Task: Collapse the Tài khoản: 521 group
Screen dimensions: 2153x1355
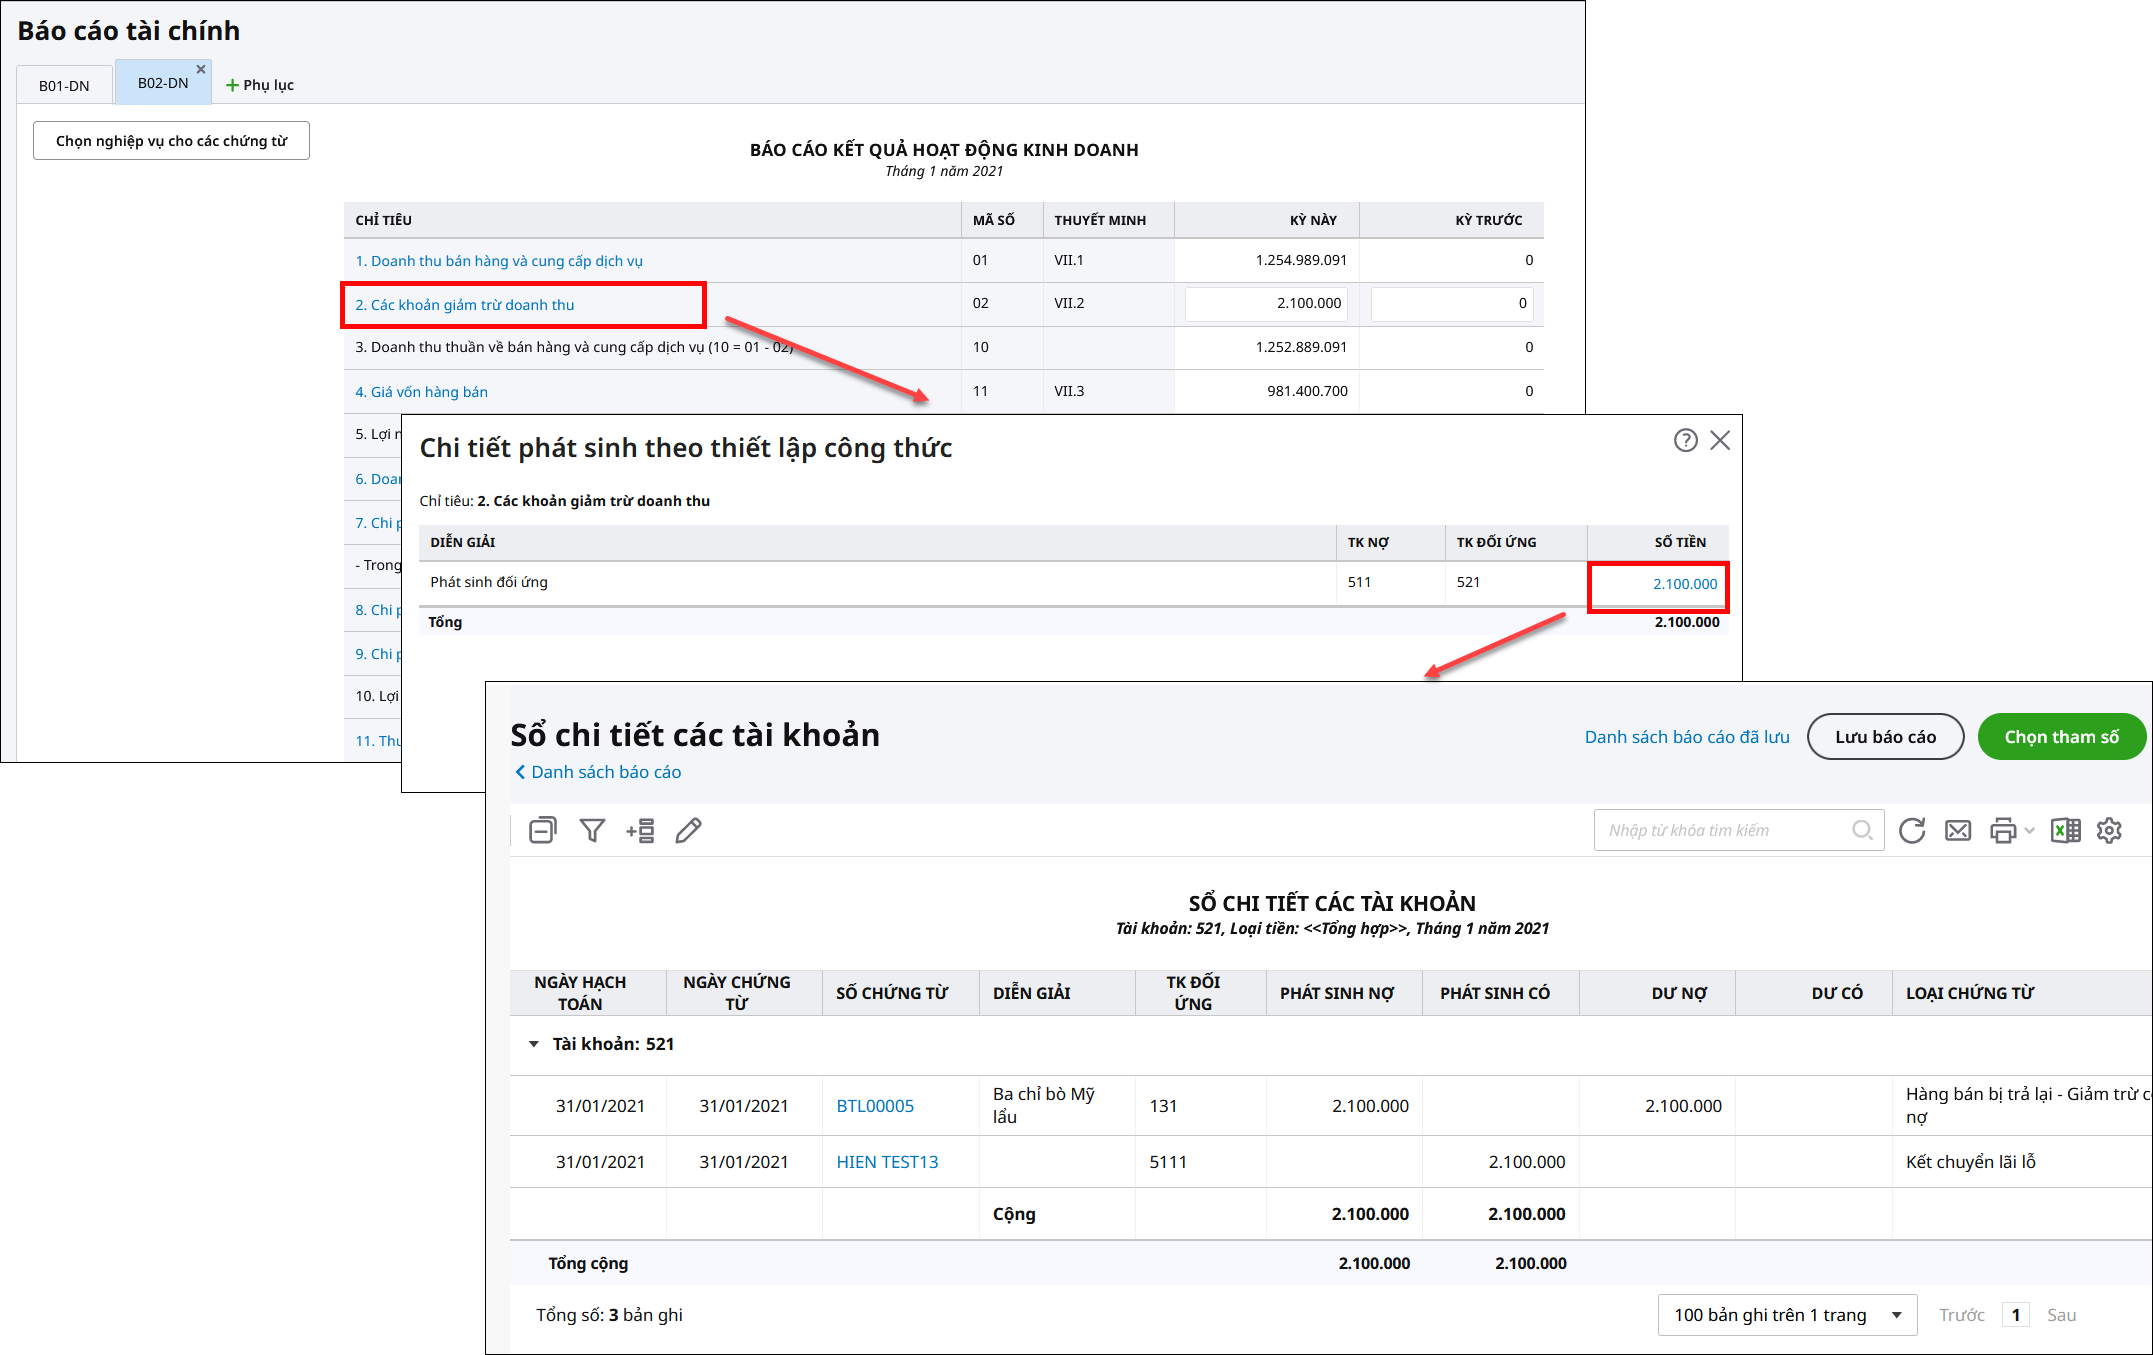Action: point(533,1044)
